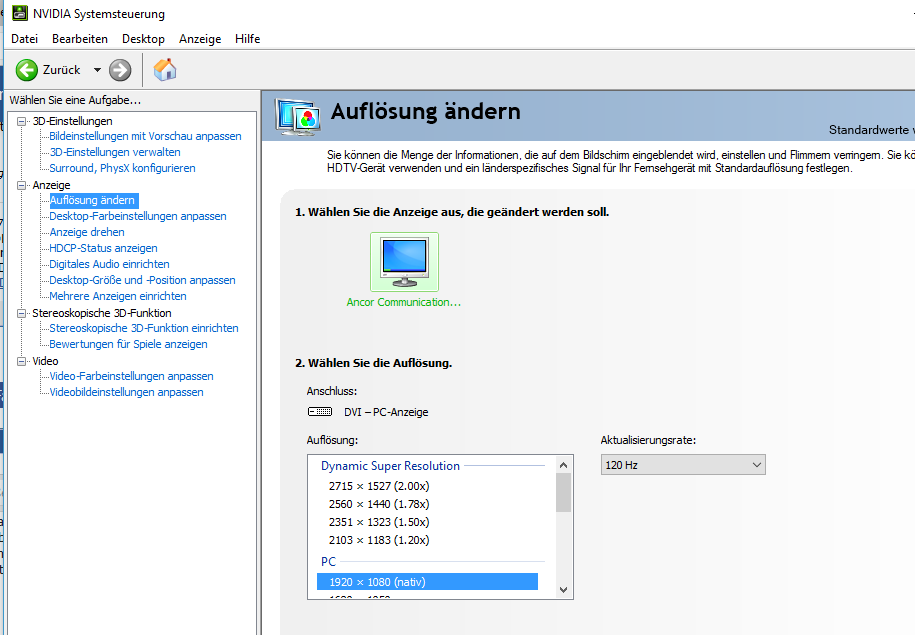This screenshot has height=635, width=915.
Task: Open the Anzeige menu
Action: [200, 39]
